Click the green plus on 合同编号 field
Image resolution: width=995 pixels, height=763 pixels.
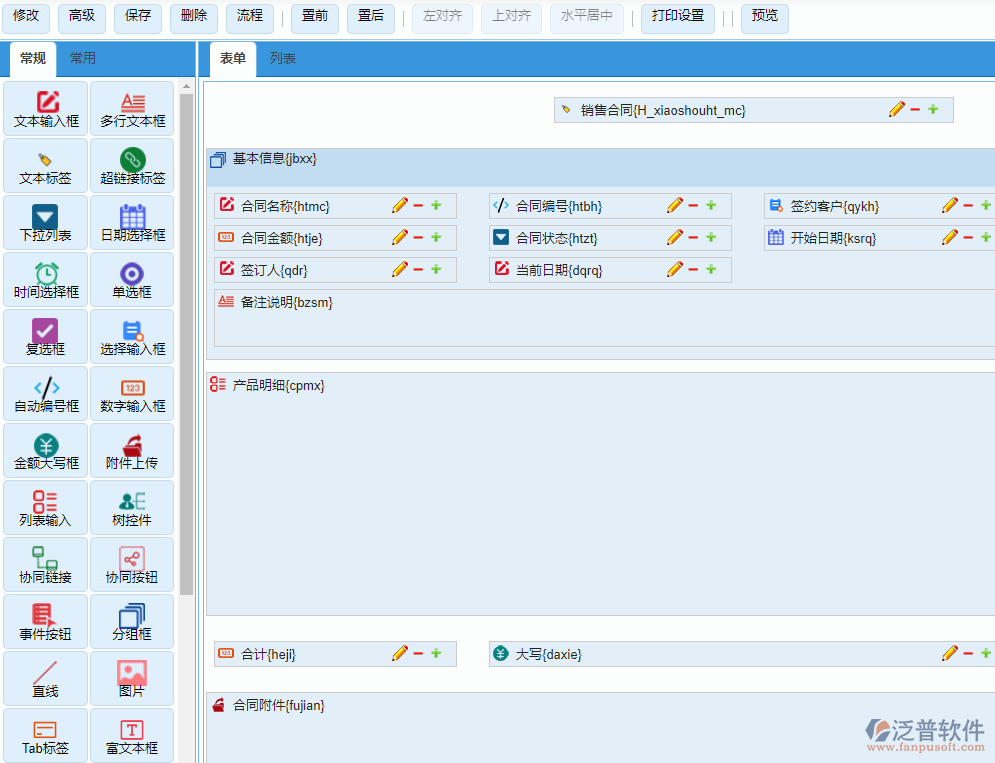point(711,206)
